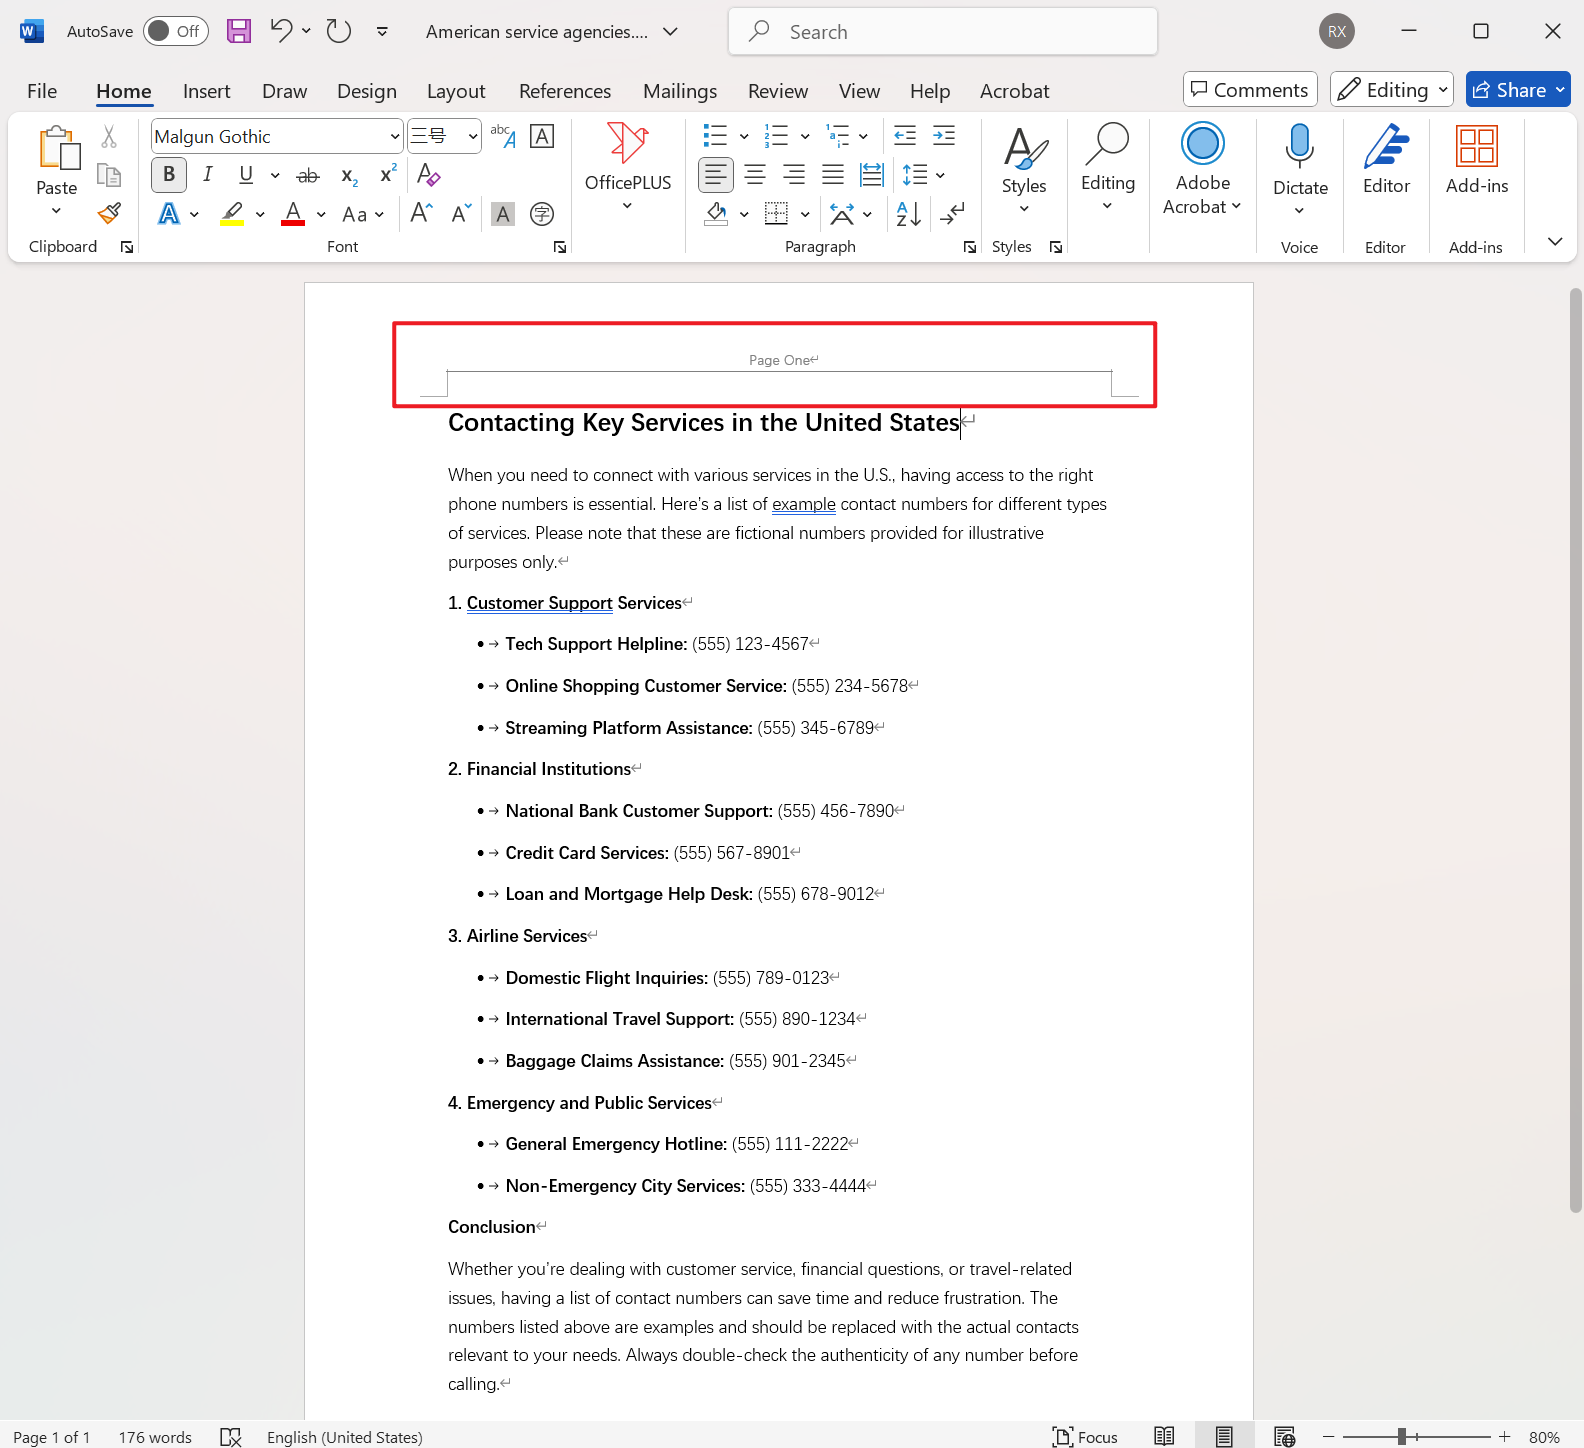
Task: Open the Editor proofing pane
Action: (x=1386, y=160)
